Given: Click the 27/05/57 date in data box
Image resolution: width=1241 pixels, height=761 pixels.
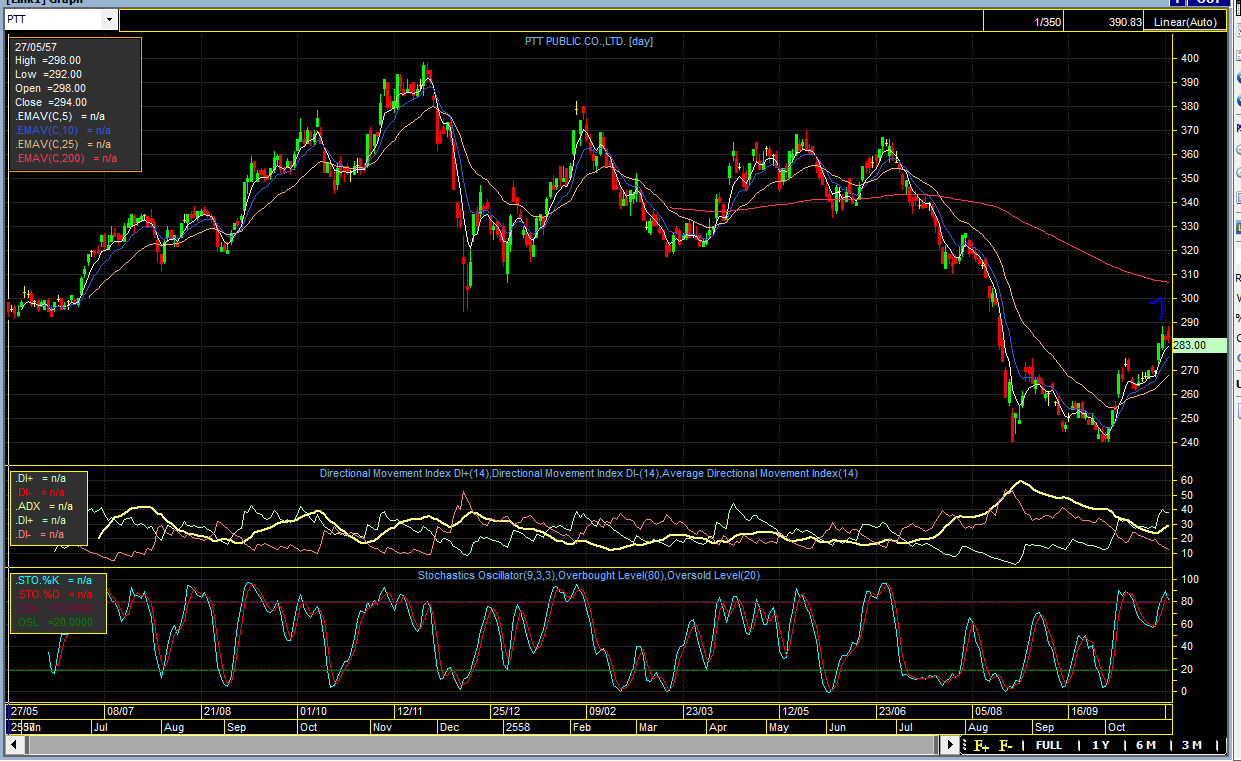Looking at the screenshot, I should pyautogui.click(x=36, y=46).
